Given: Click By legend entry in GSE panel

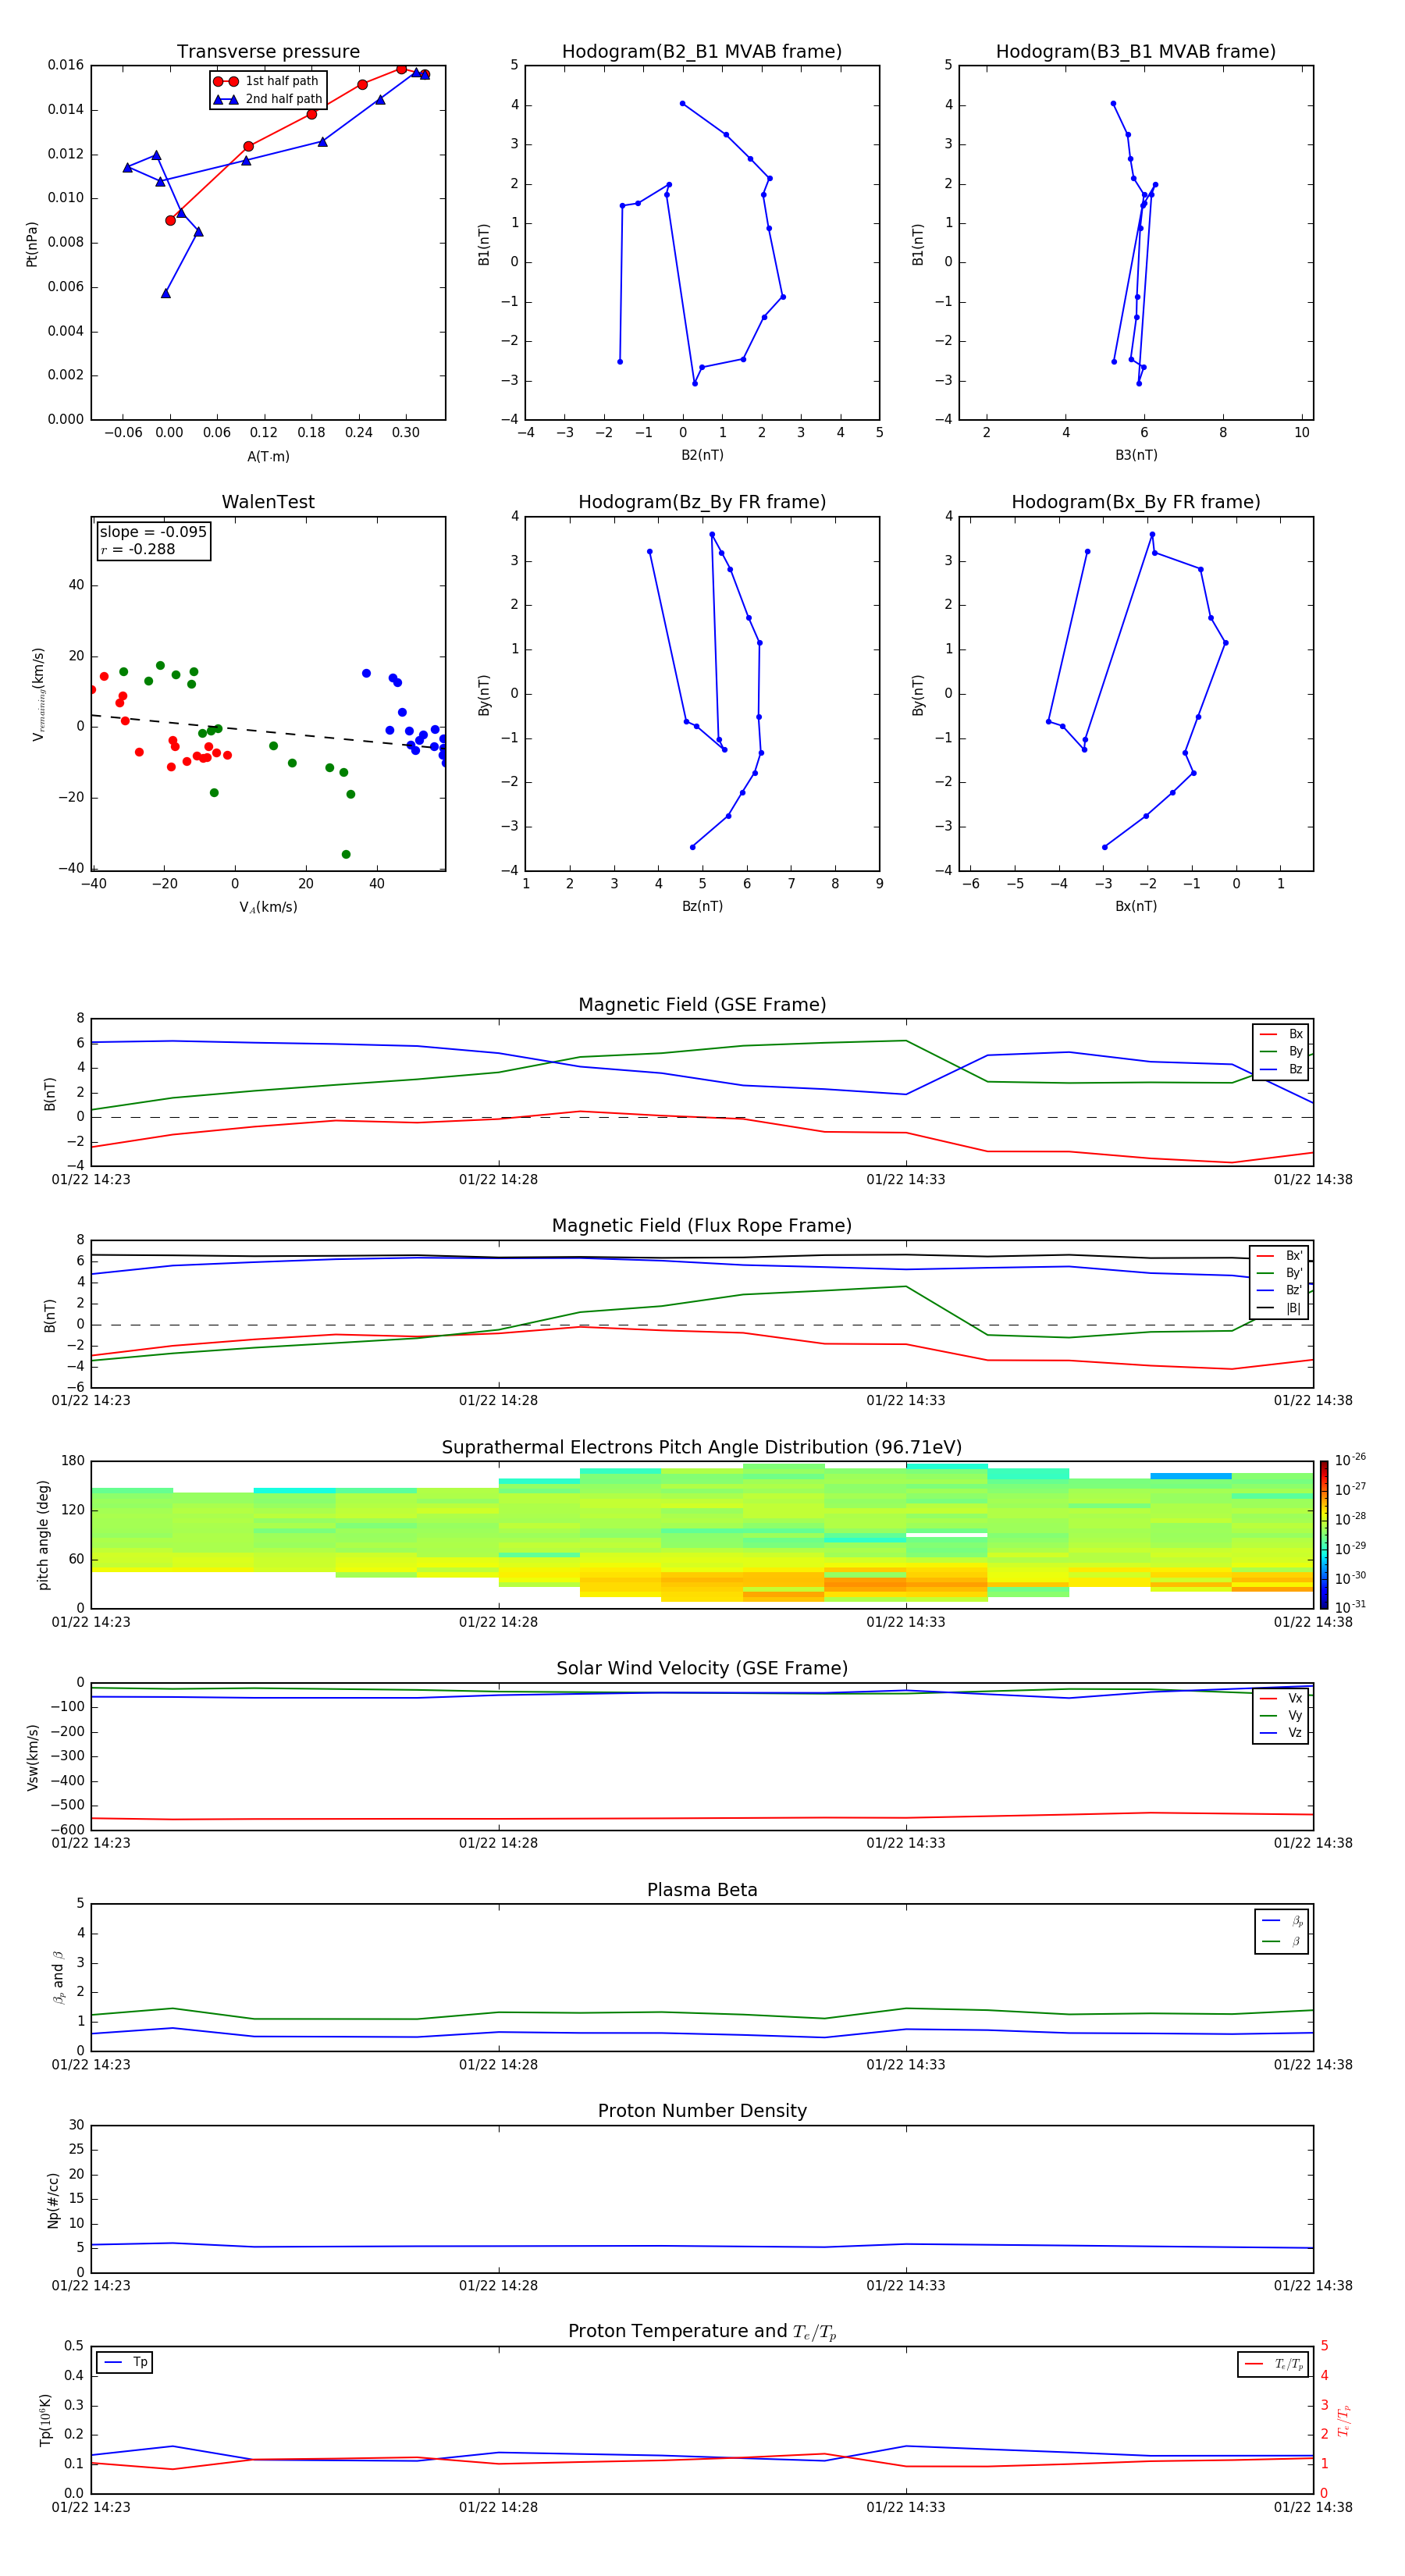Looking at the screenshot, I should (x=1282, y=1051).
